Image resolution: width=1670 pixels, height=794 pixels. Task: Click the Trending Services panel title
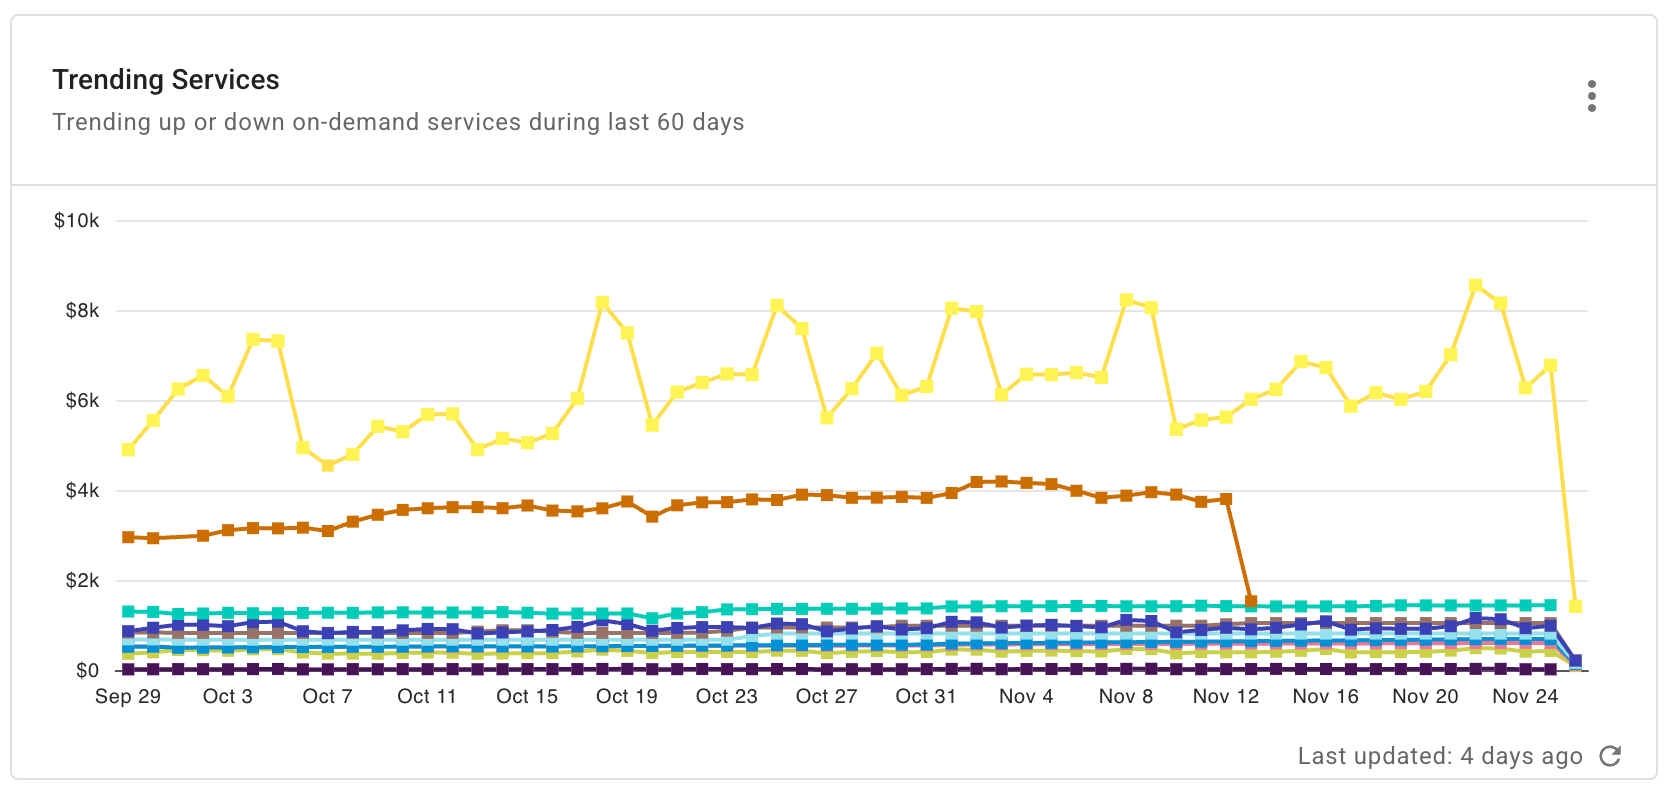pyautogui.click(x=165, y=79)
